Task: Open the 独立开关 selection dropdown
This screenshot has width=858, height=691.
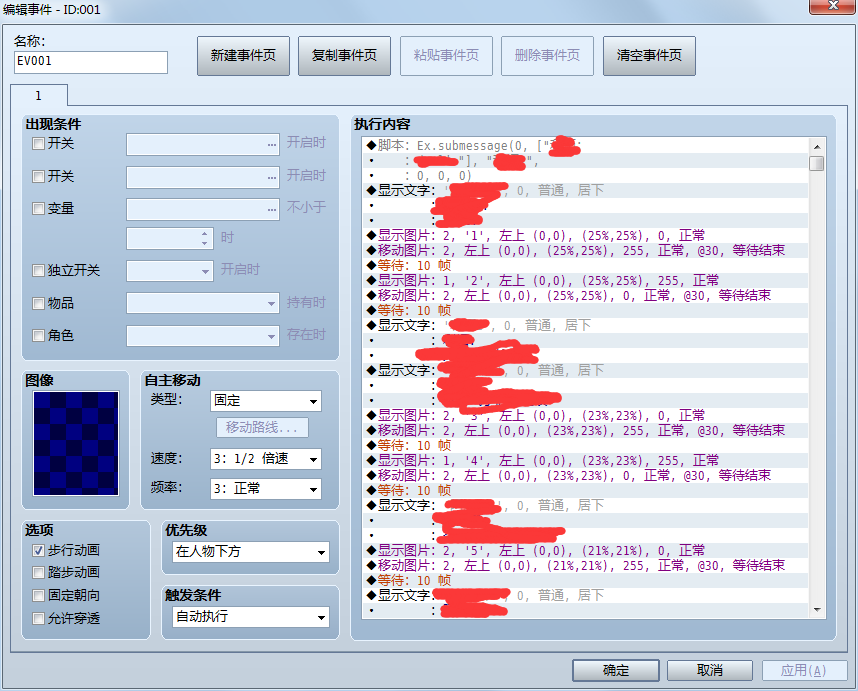Action: [170, 271]
